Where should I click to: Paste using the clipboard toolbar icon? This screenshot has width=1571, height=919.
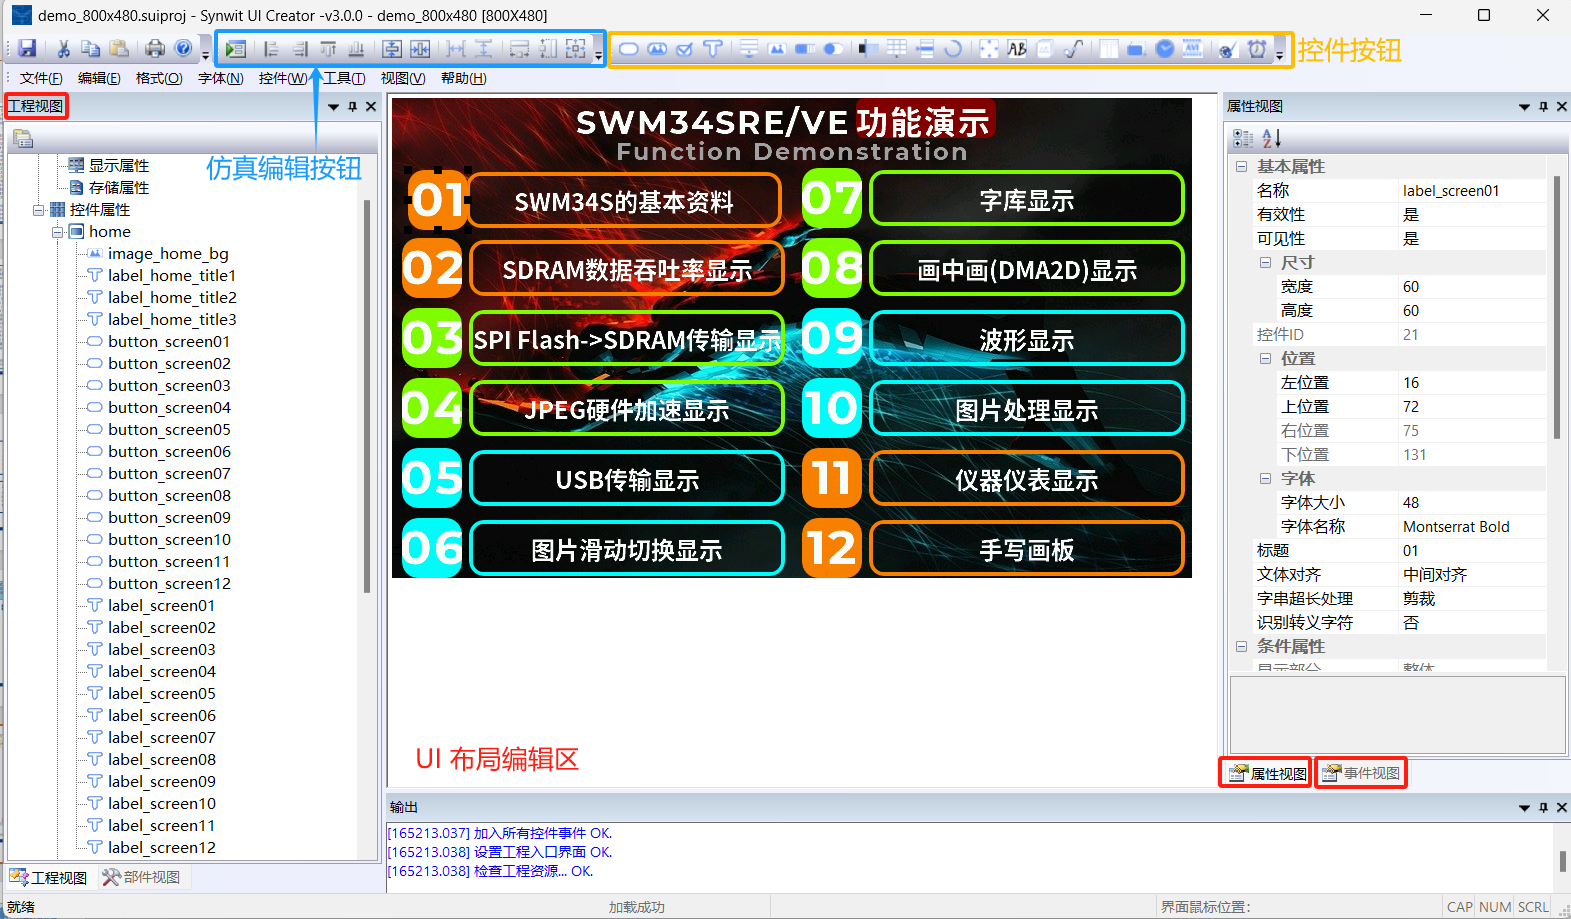119,48
